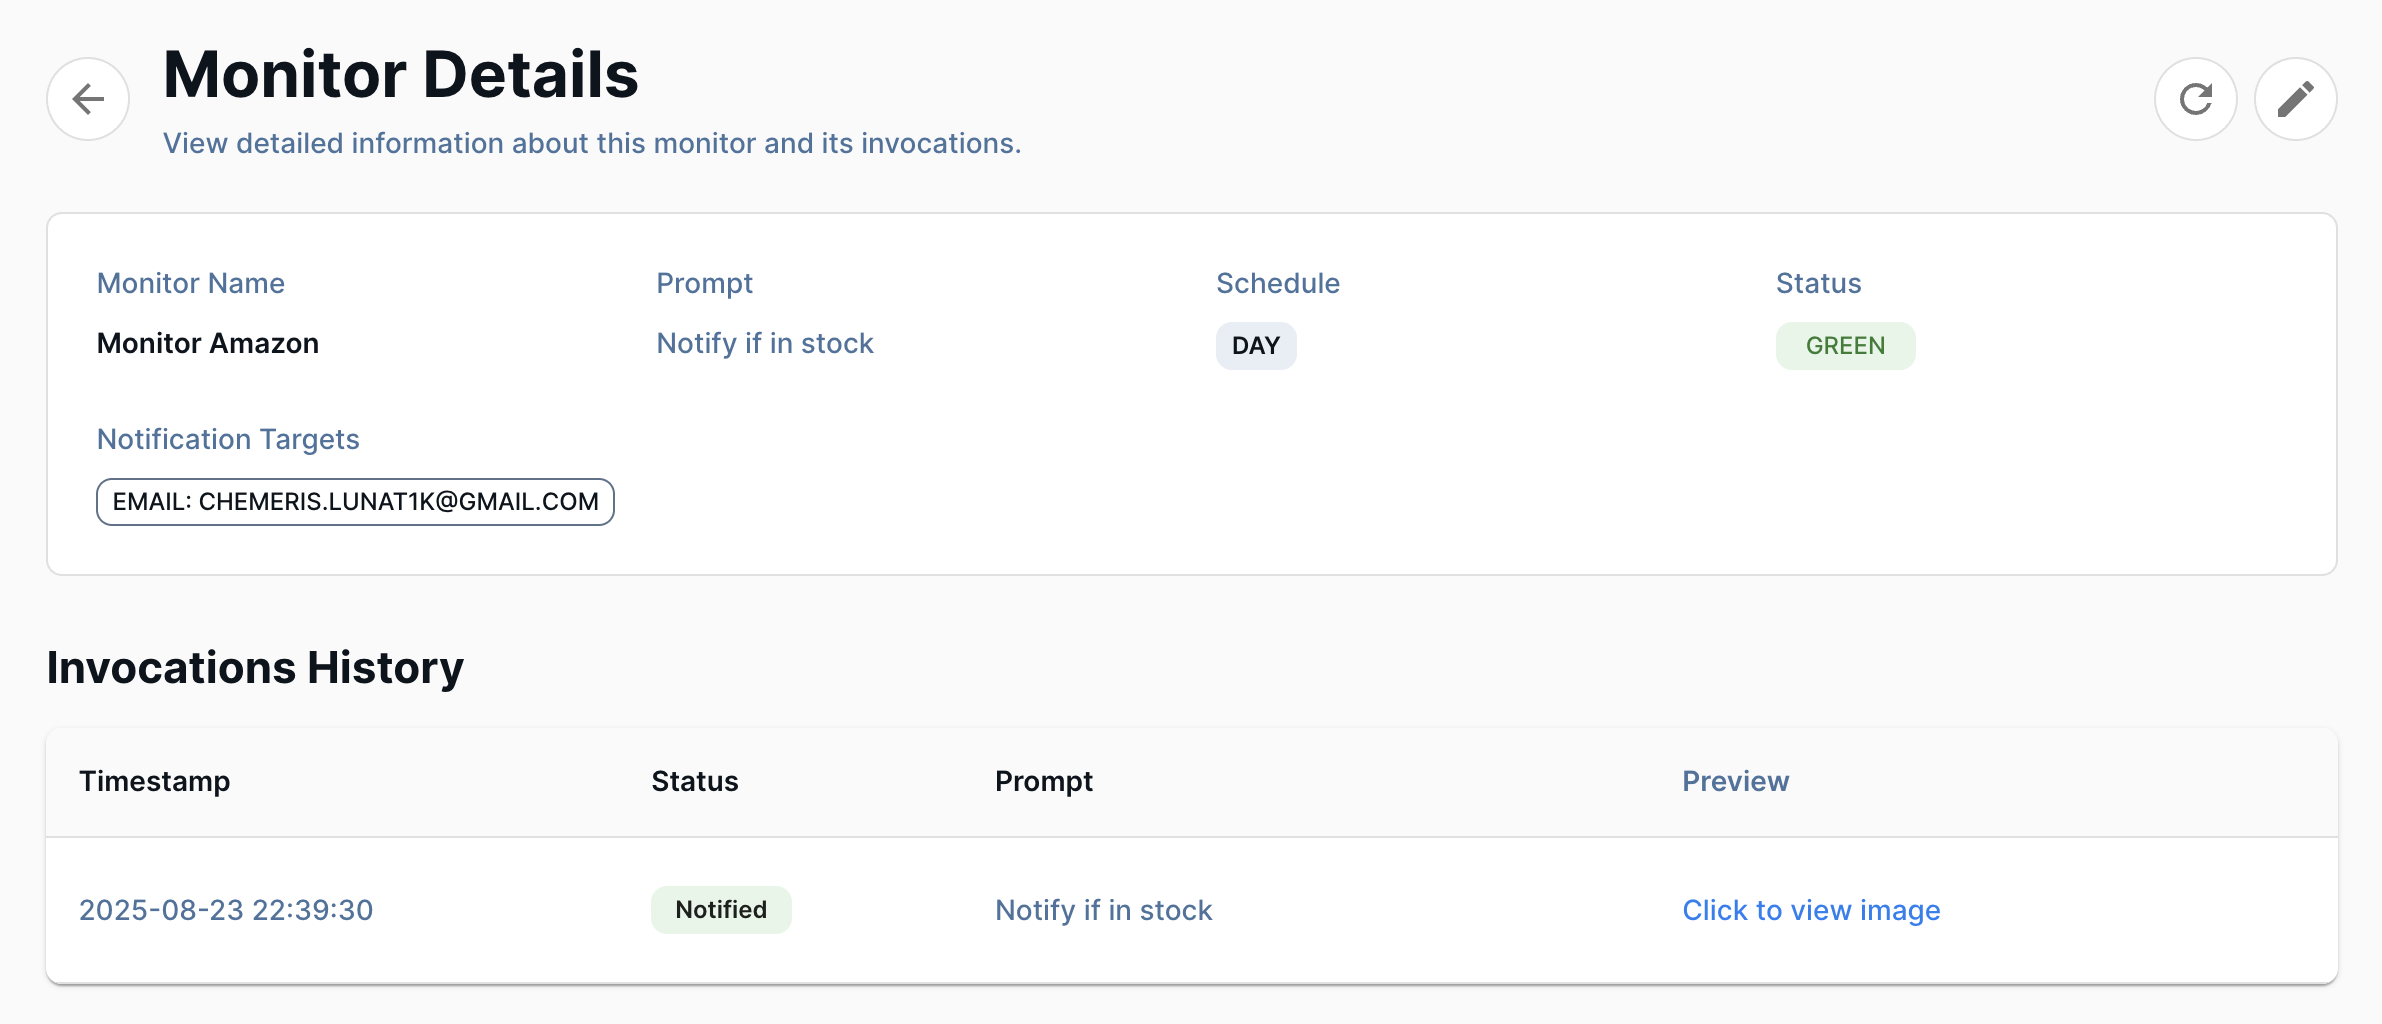Viewport: 2382px width, 1024px height.
Task: Open the edit monitor pencil icon
Action: pyautogui.click(x=2295, y=98)
